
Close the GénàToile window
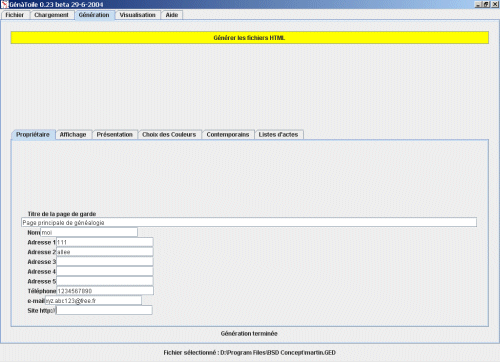(494, 4)
